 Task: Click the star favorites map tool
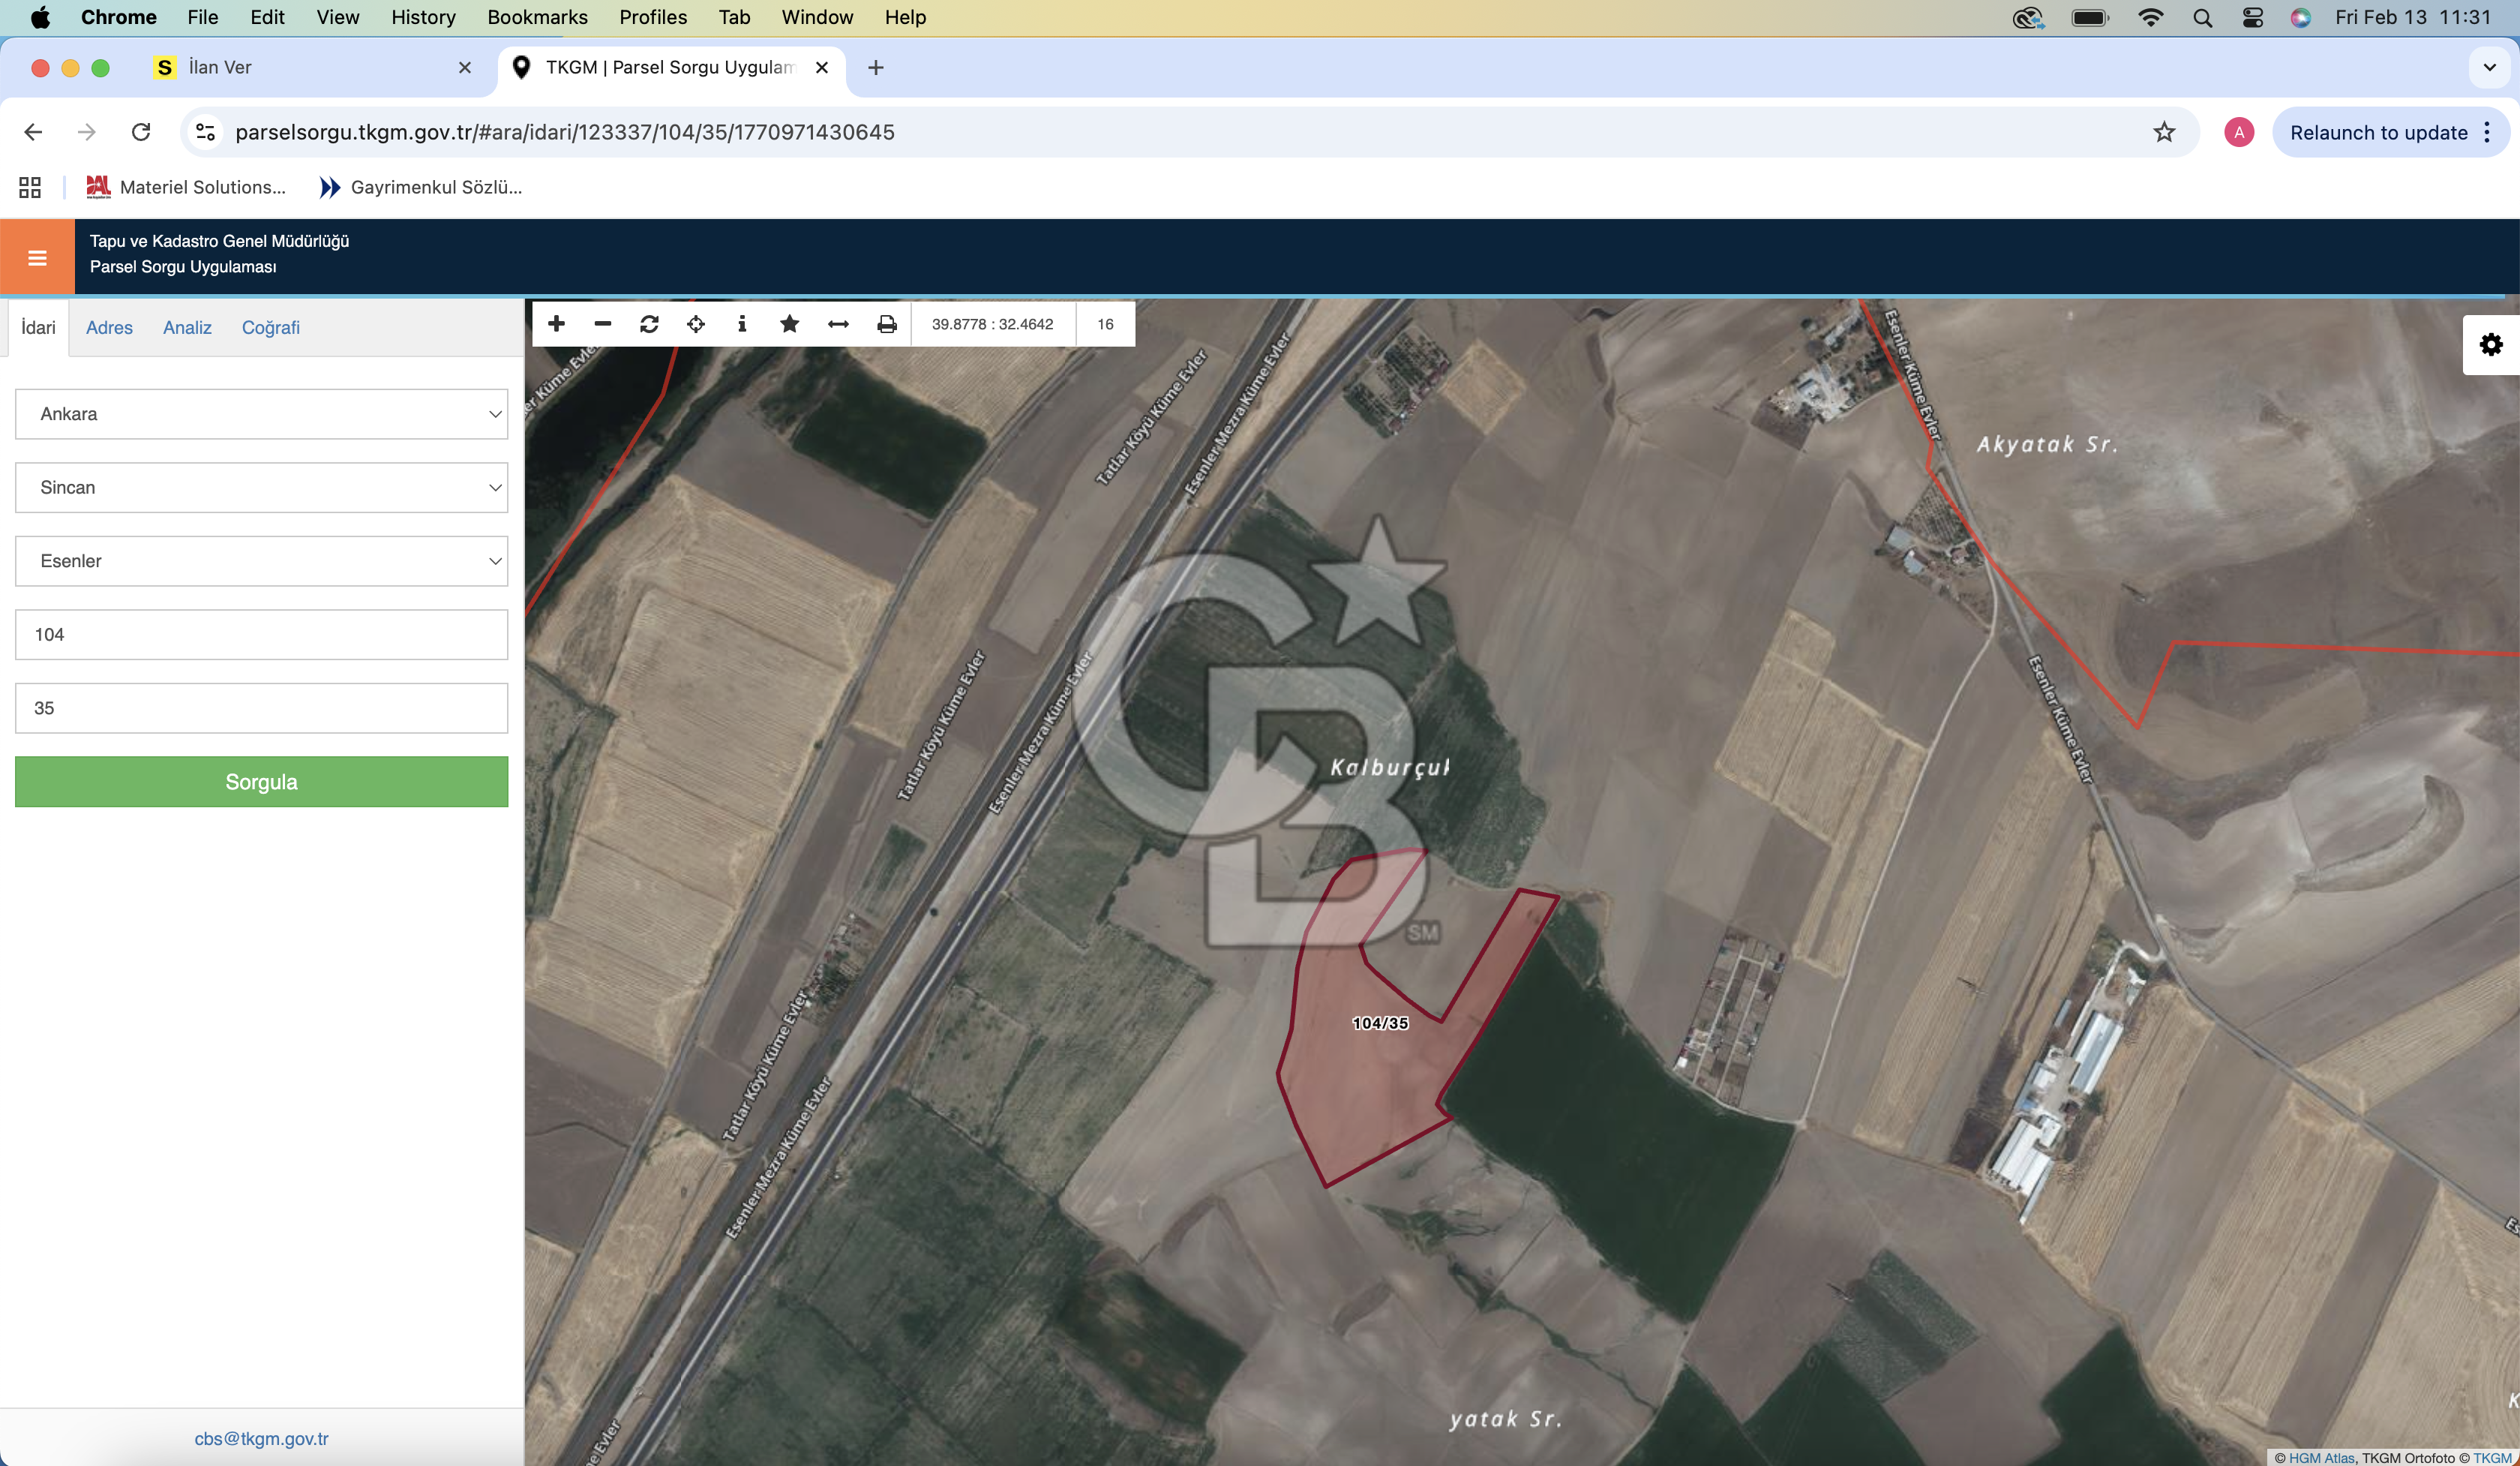point(789,324)
